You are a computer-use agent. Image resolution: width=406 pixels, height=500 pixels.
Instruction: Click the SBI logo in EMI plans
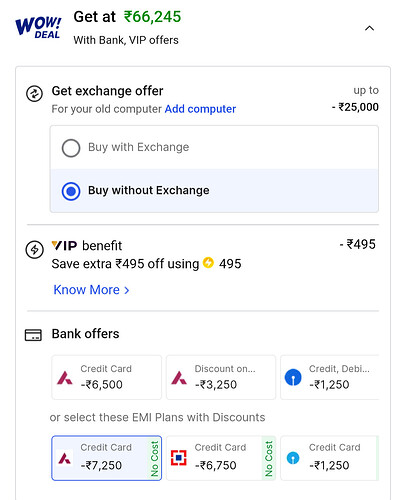(293, 458)
